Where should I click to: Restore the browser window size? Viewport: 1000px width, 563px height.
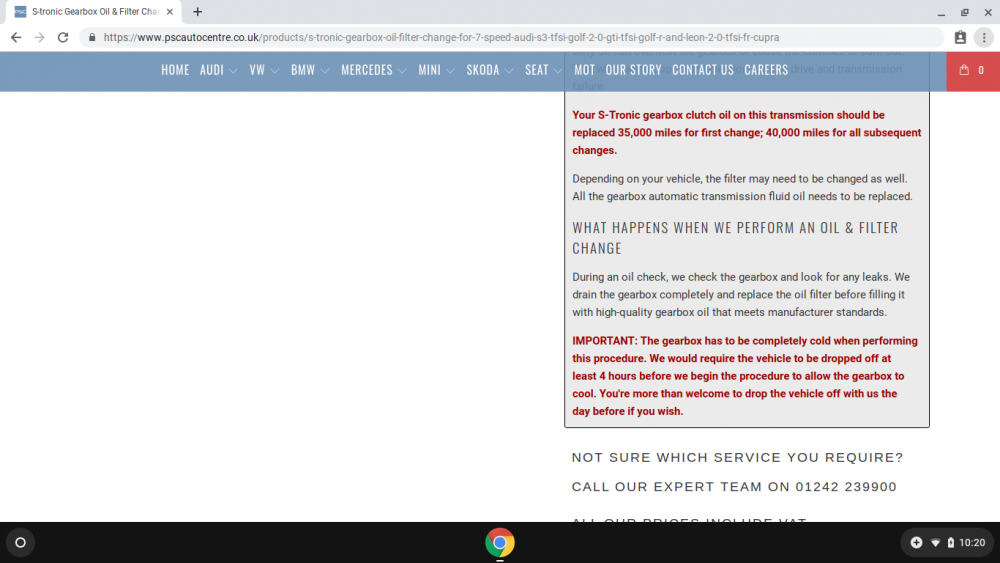click(964, 12)
